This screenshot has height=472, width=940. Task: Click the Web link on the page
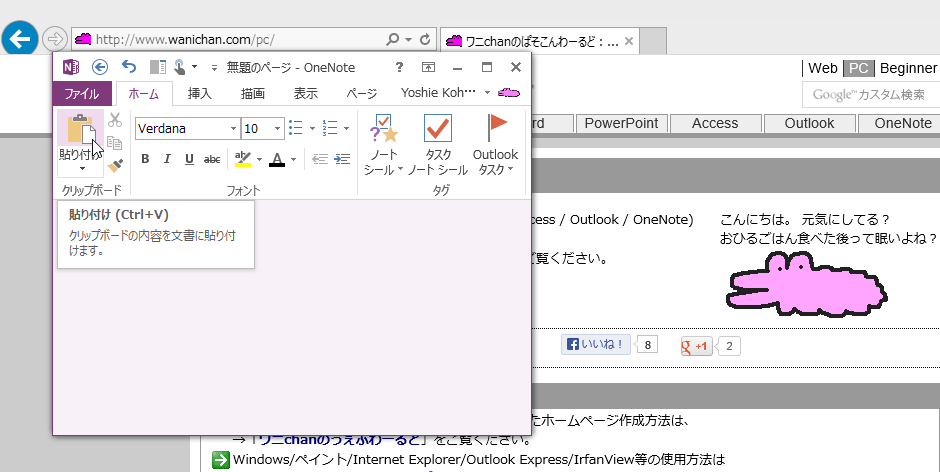point(822,68)
